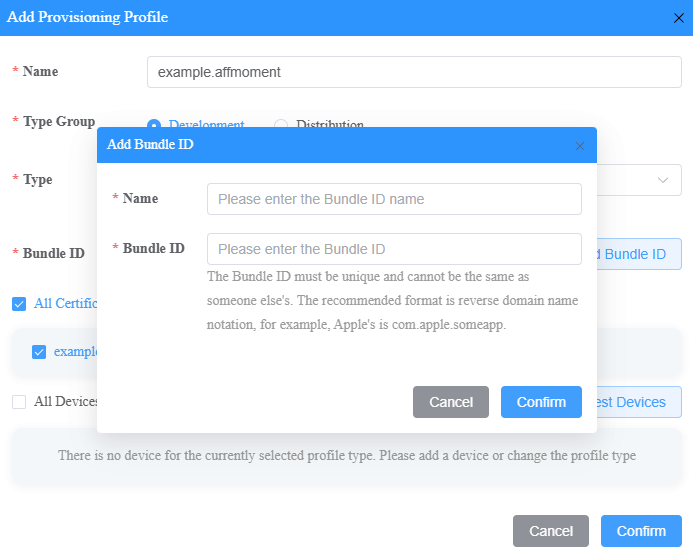Select the Development type group radio

154,125
